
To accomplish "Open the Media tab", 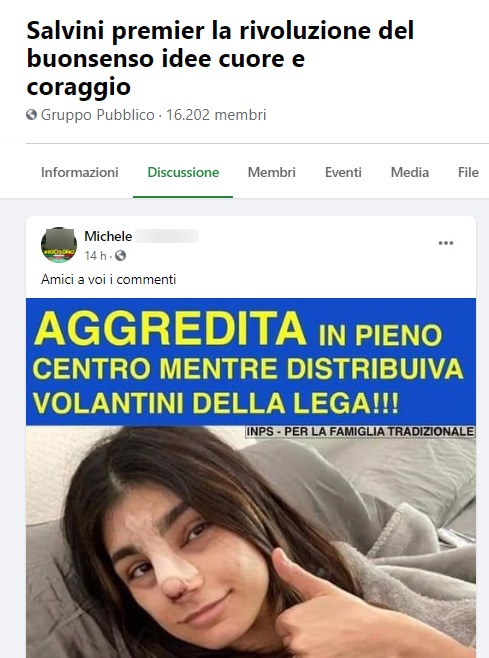I will (410, 172).
